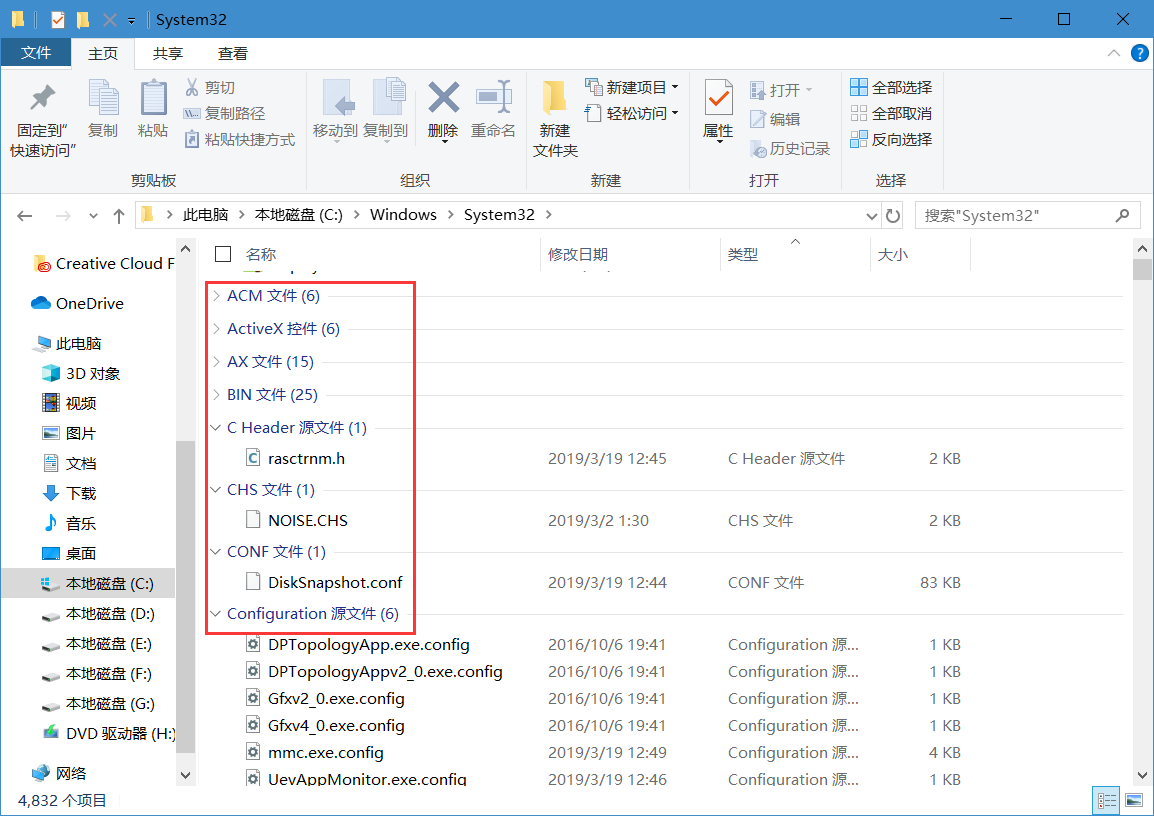Open the address bar history dropdown
Viewport: 1154px width, 816px height.
coord(871,216)
